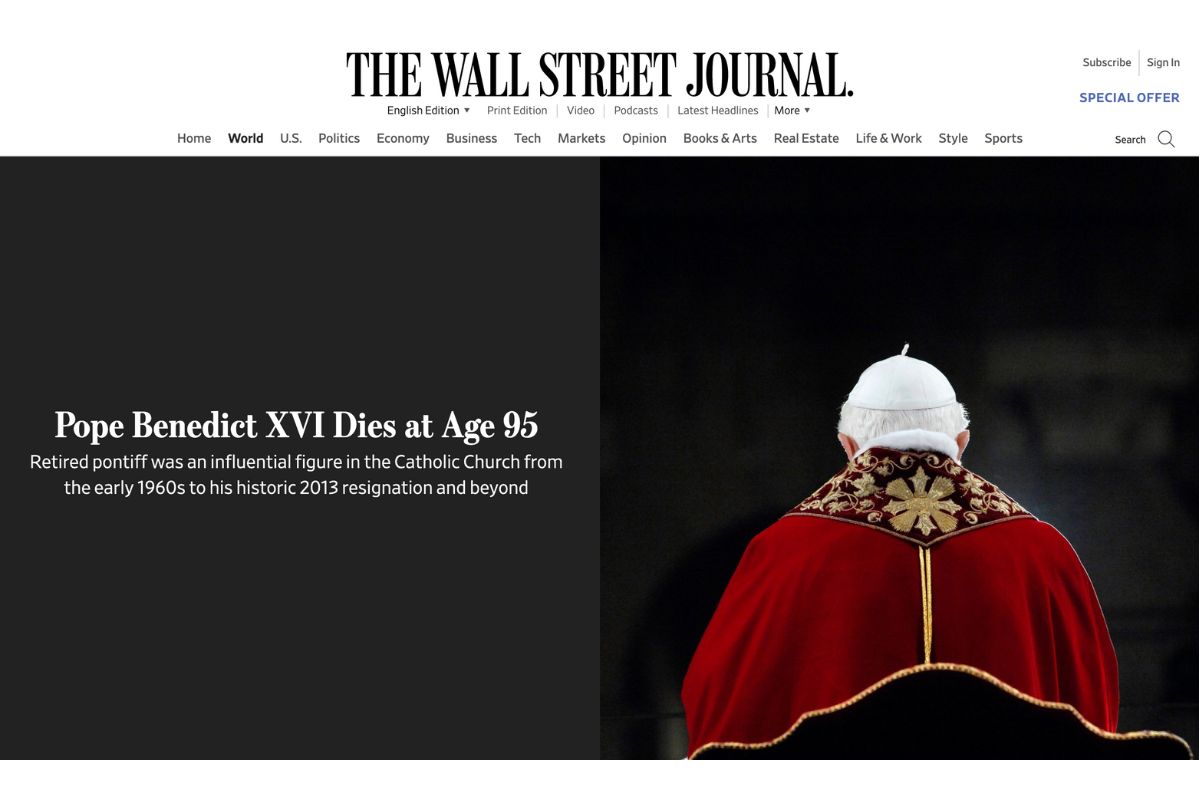The image size is (1200, 800).
Task: Open The Wall Street Journal logo homepage
Action: click(600, 75)
